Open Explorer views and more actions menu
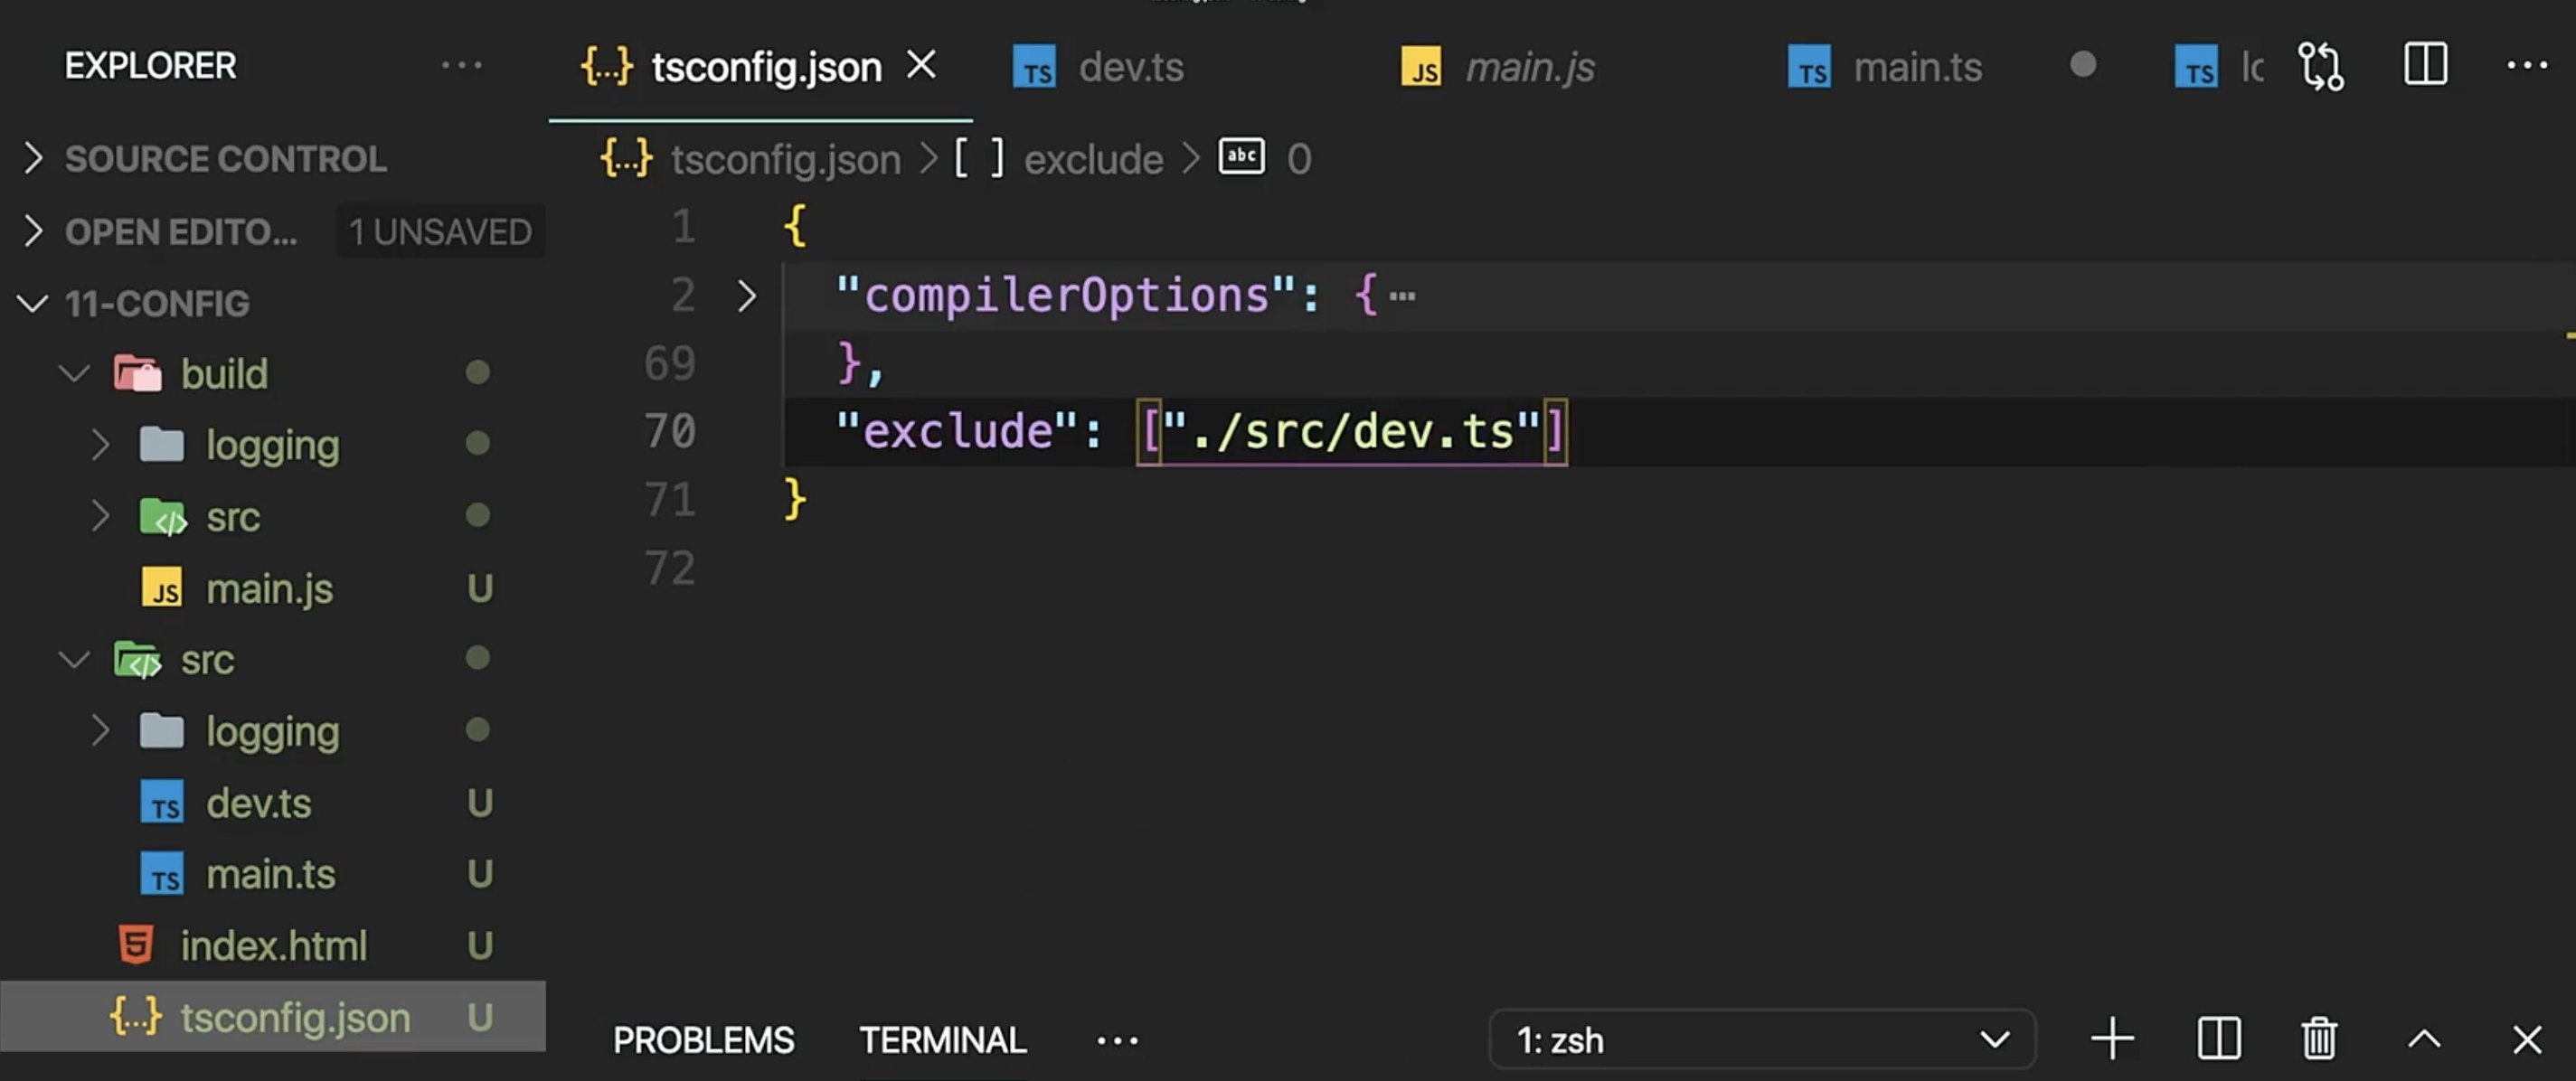Viewport: 2576px width, 1081px height. click(462, 66)
